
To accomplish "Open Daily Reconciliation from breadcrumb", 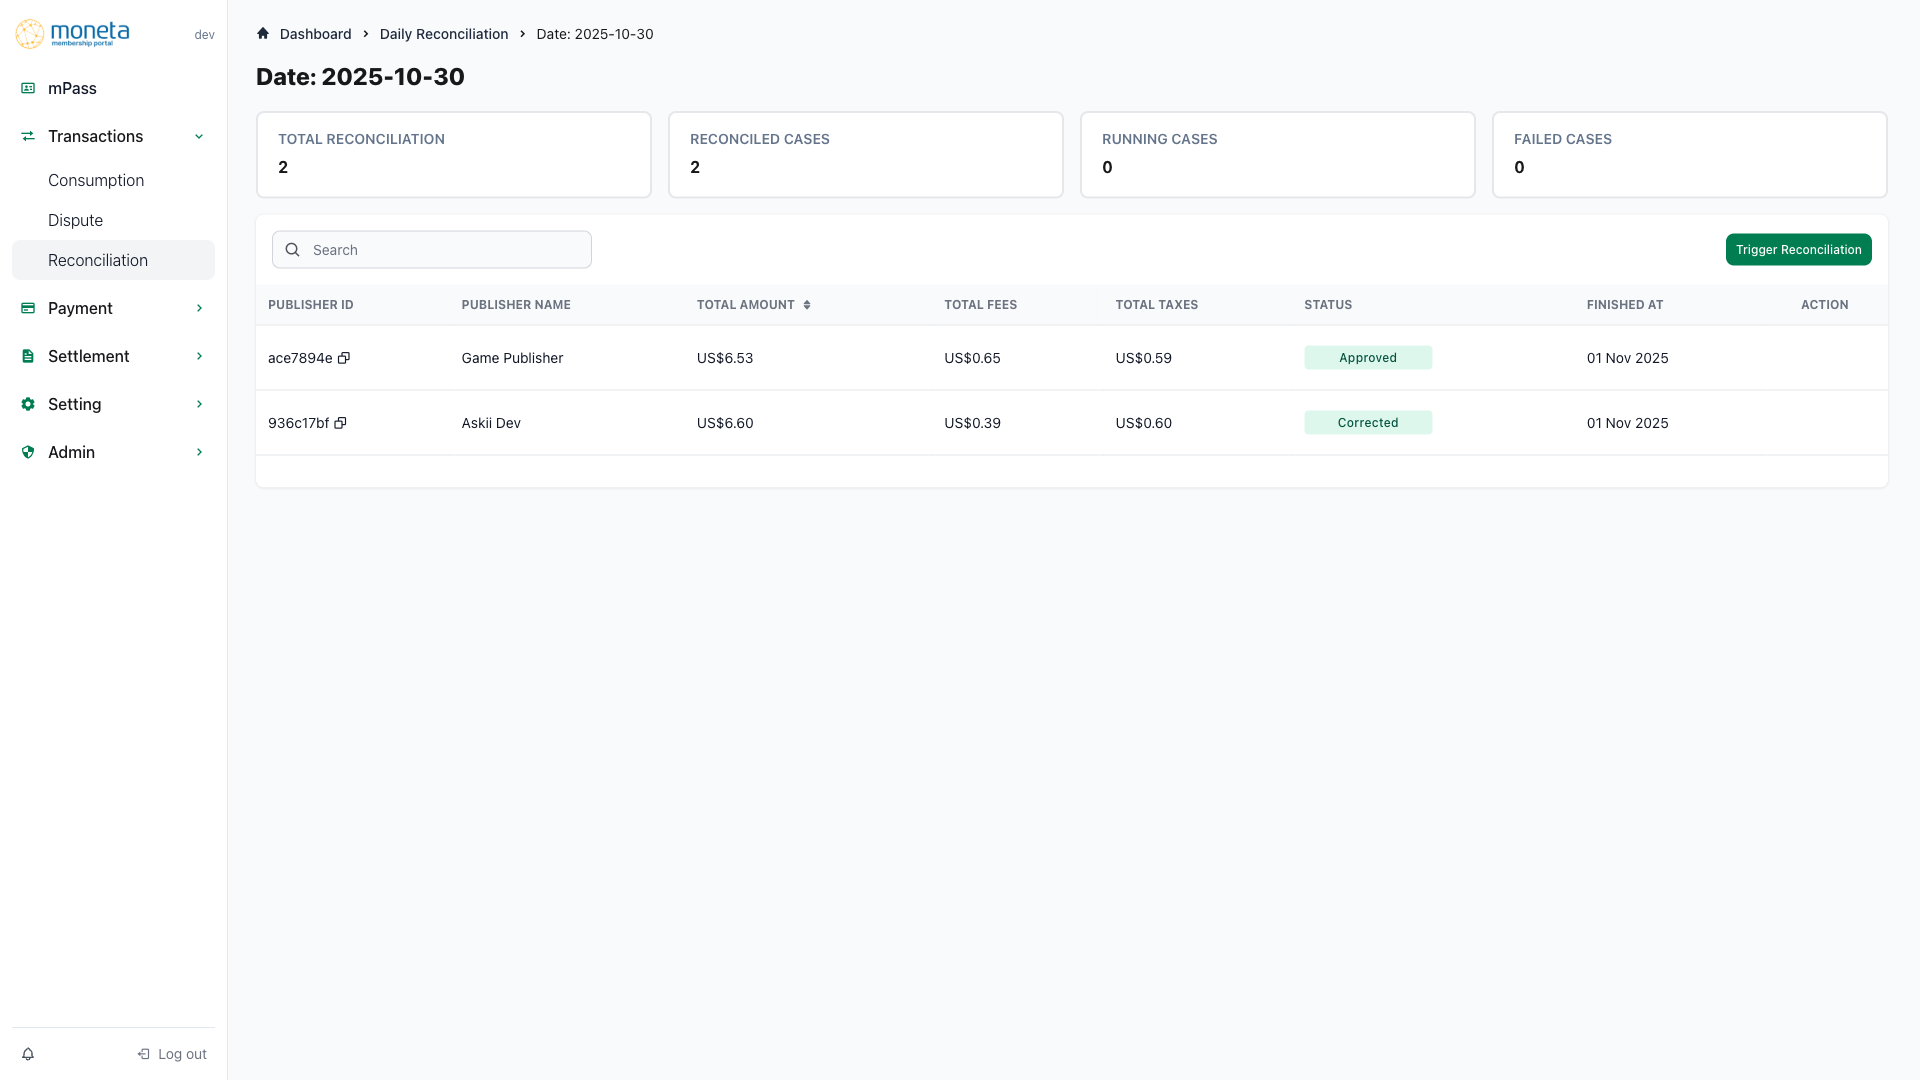I will coord(443,33).
